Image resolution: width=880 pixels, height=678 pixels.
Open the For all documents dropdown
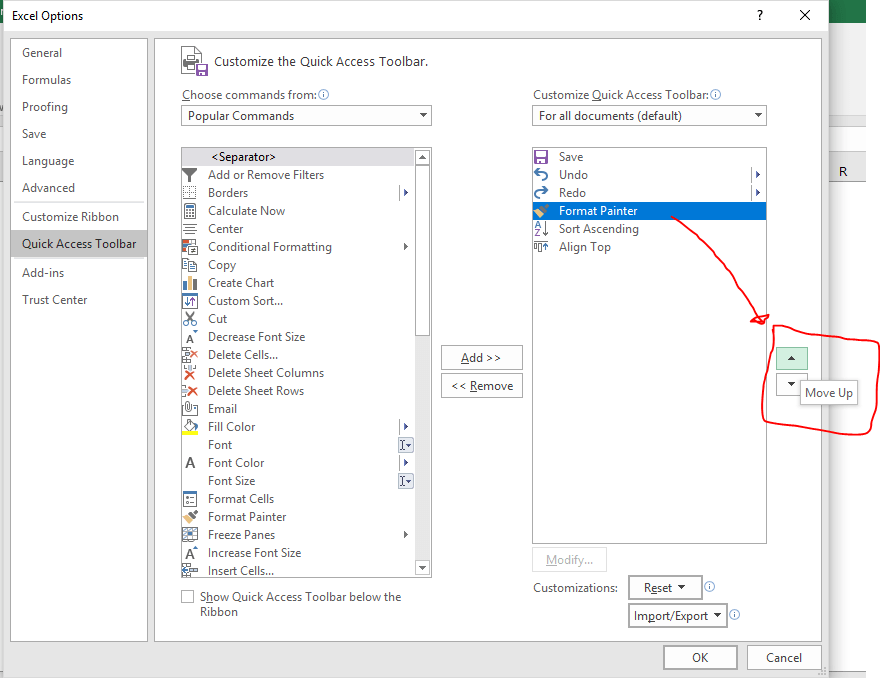click(649, 116)
